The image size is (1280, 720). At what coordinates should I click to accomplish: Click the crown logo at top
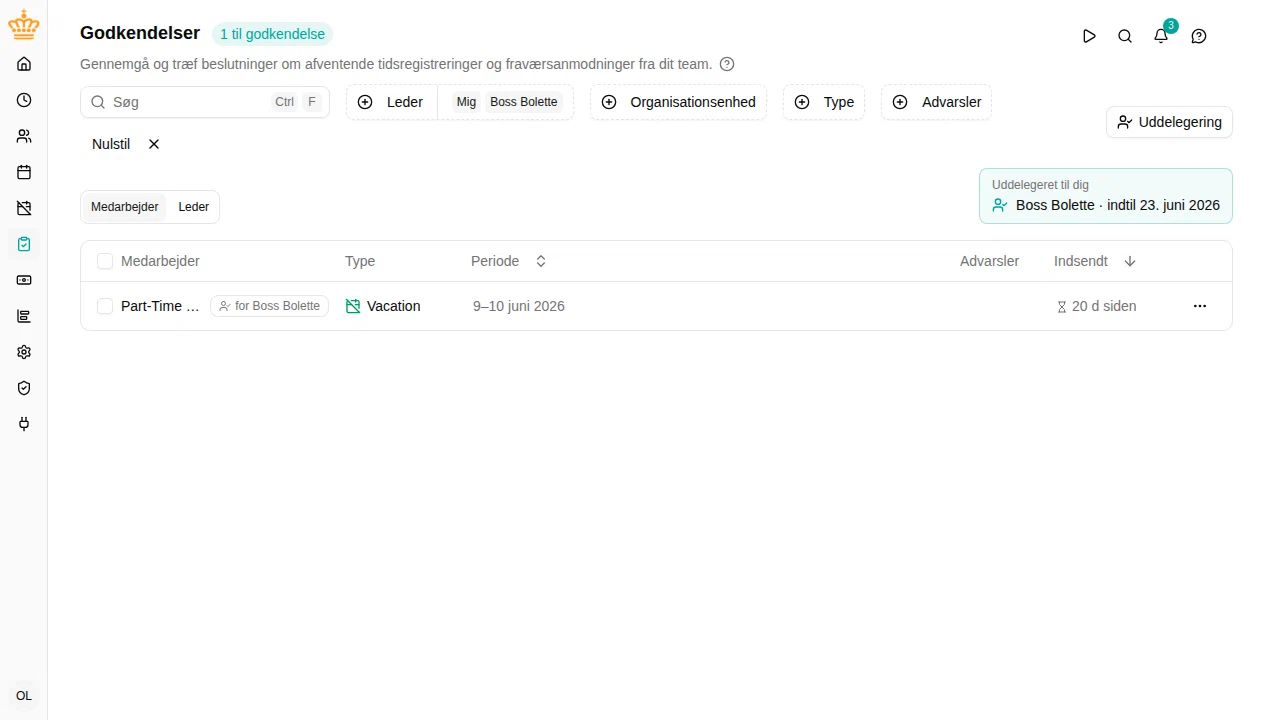pyautogui.click(x=24, y=26)
